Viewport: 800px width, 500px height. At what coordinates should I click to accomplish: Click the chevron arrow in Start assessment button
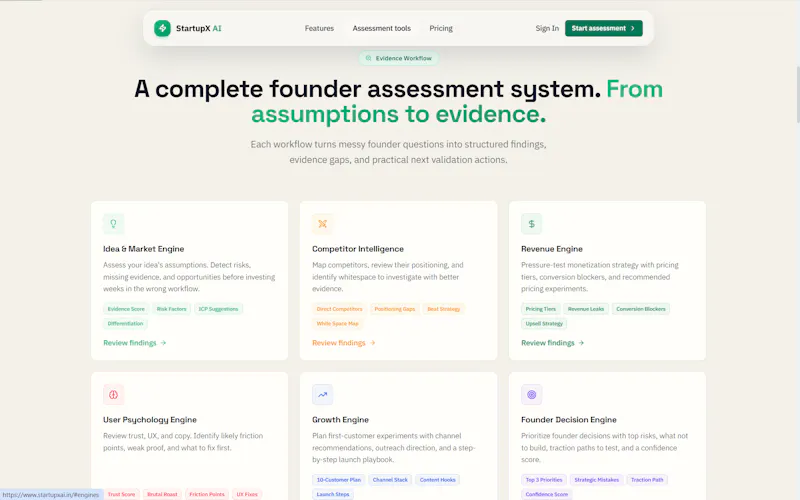[x=633, y=28]
